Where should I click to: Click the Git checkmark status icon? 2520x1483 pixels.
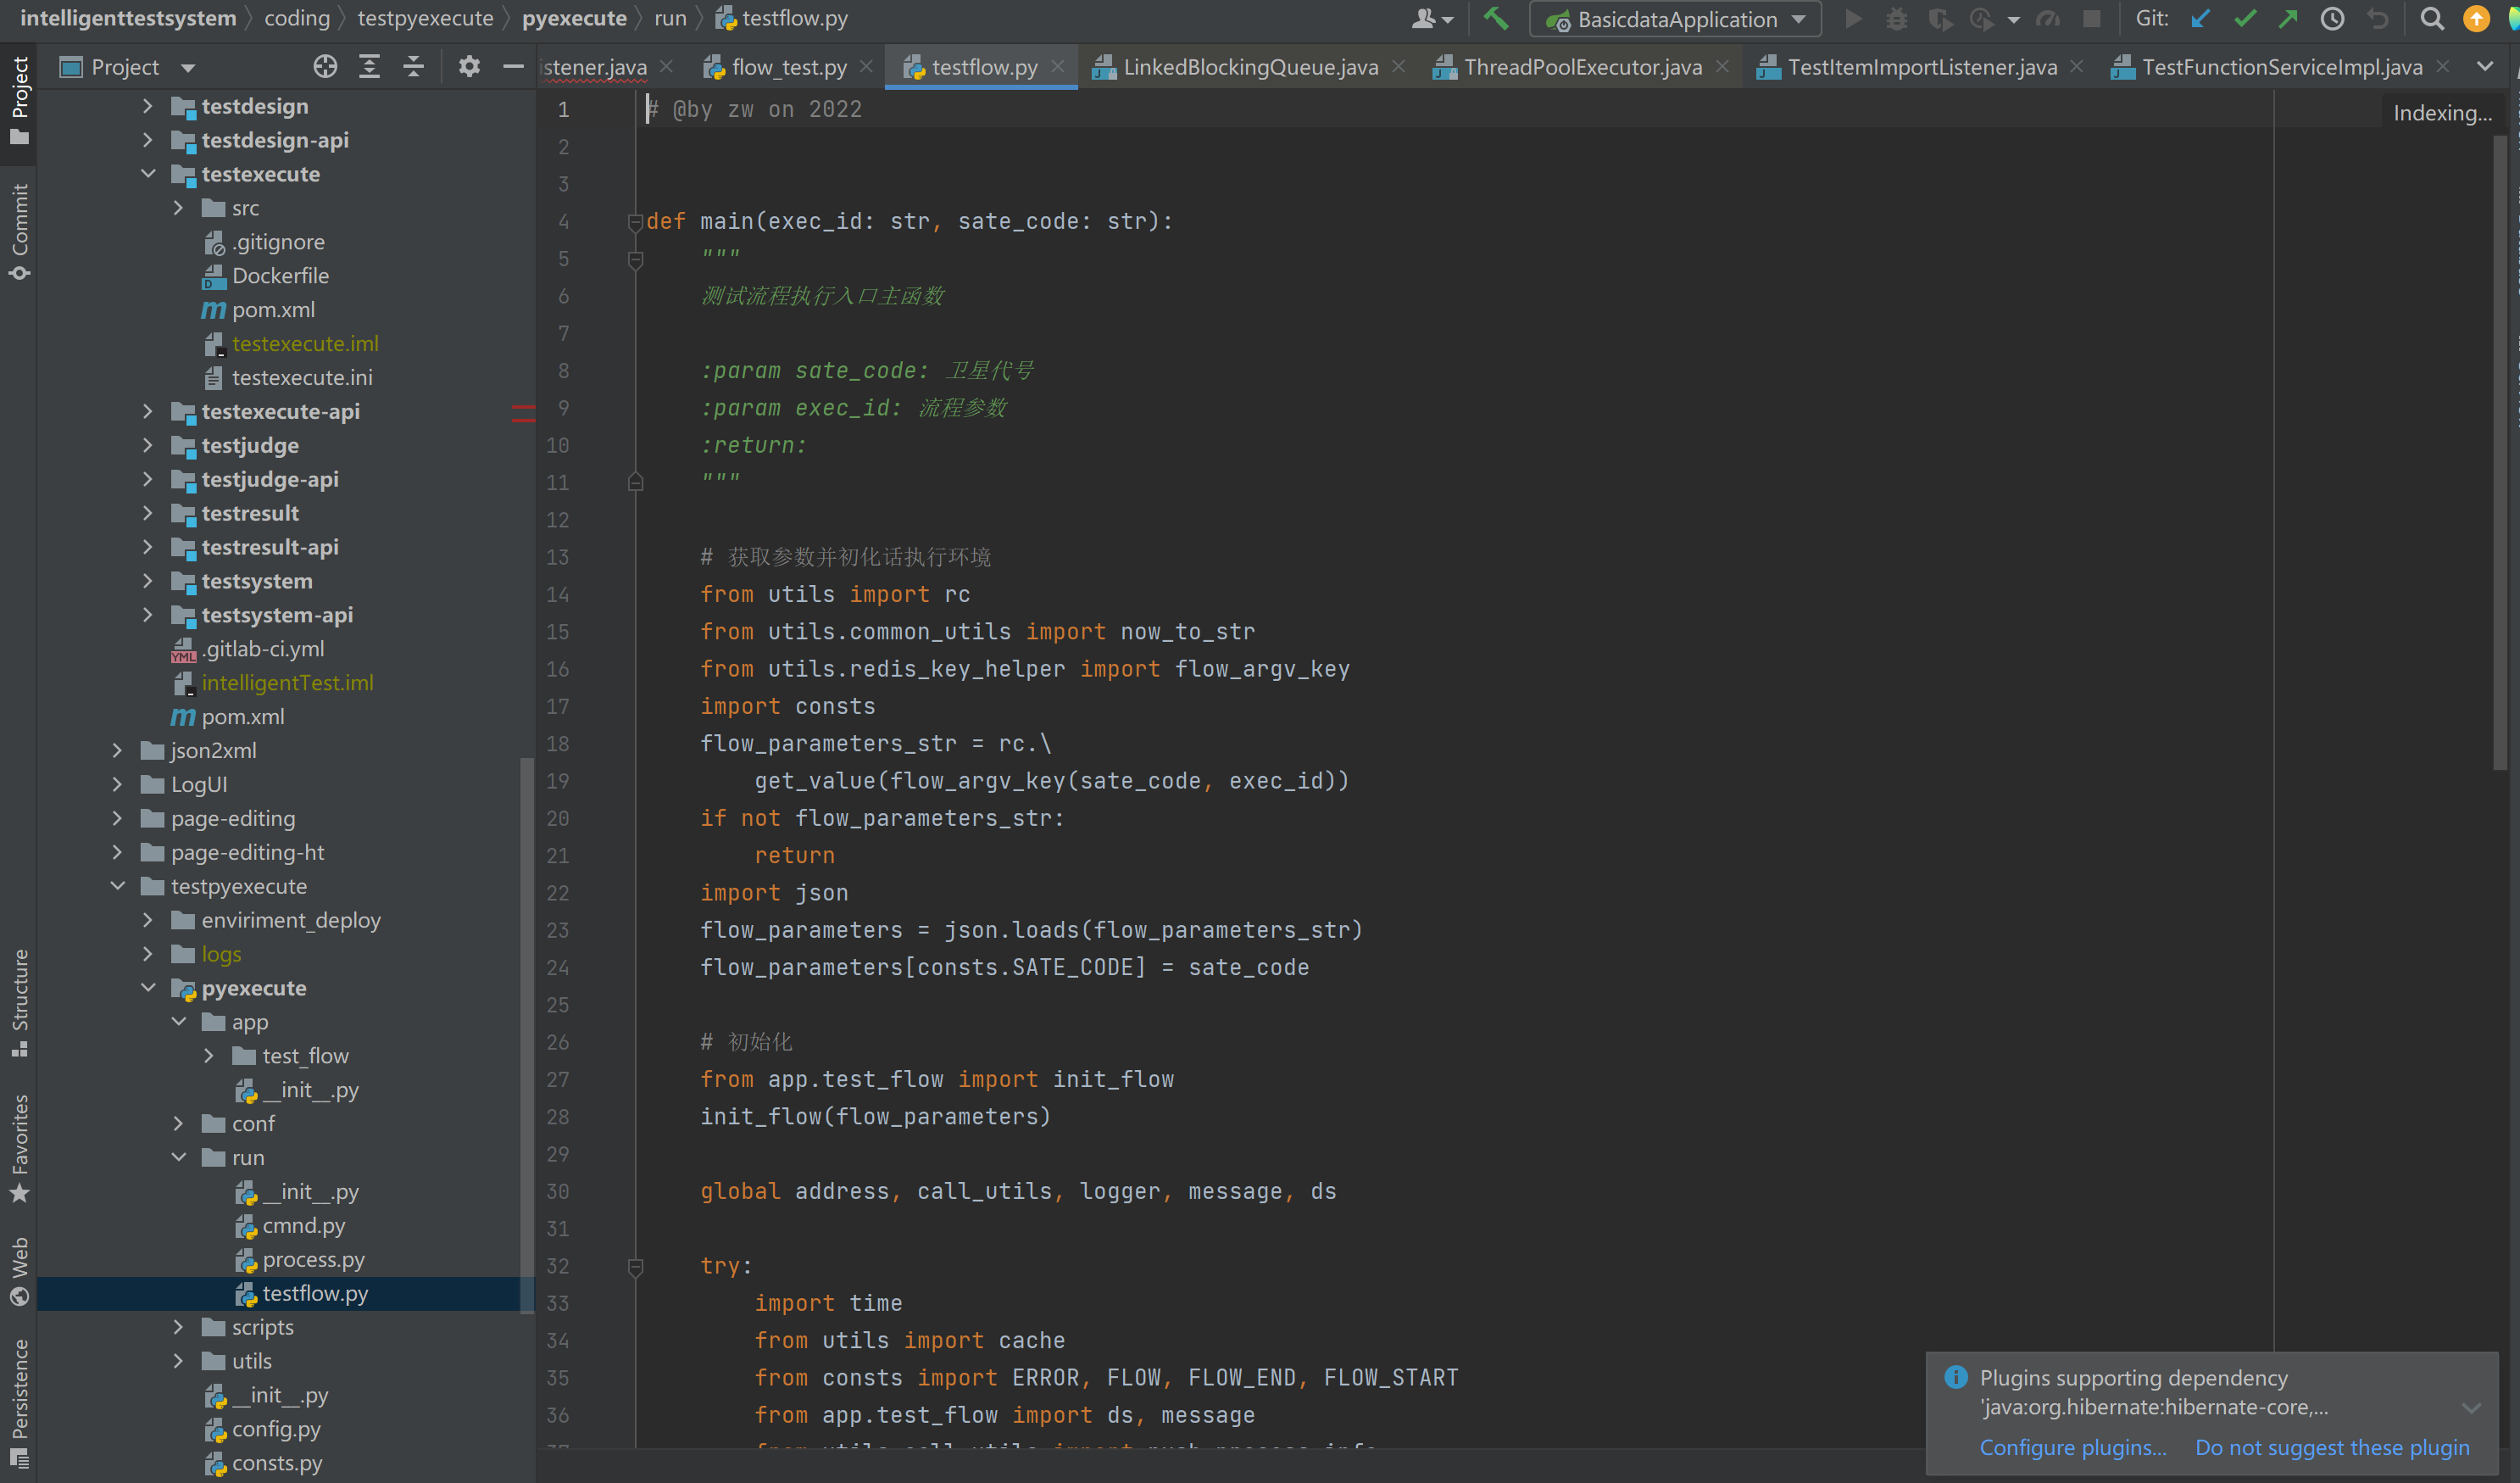pyautogui.click(x=2241, y=20)
